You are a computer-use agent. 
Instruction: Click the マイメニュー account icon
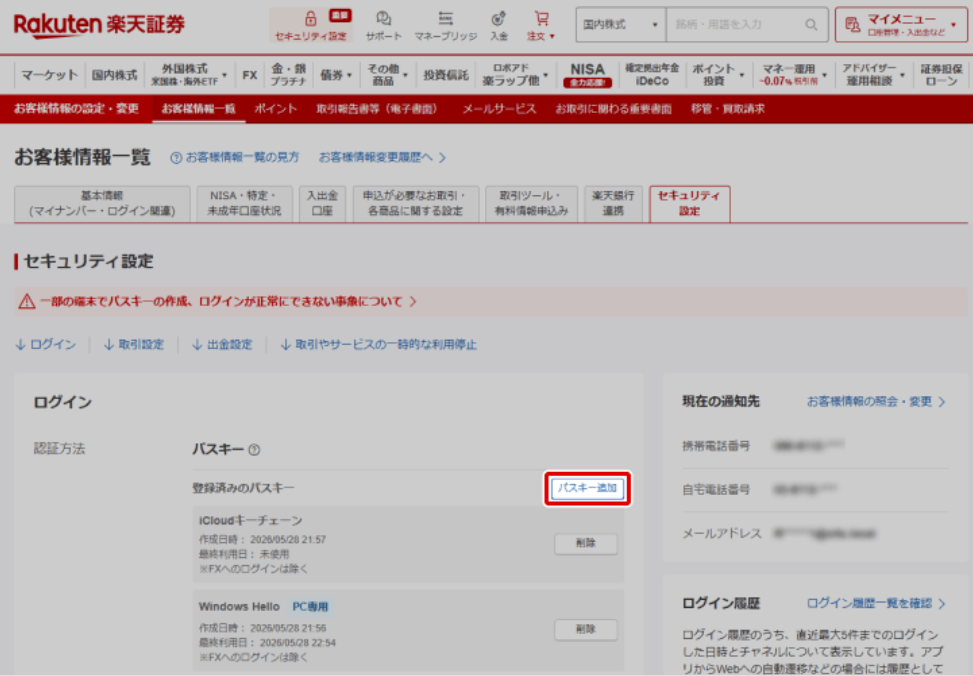(x=853, y=24)
